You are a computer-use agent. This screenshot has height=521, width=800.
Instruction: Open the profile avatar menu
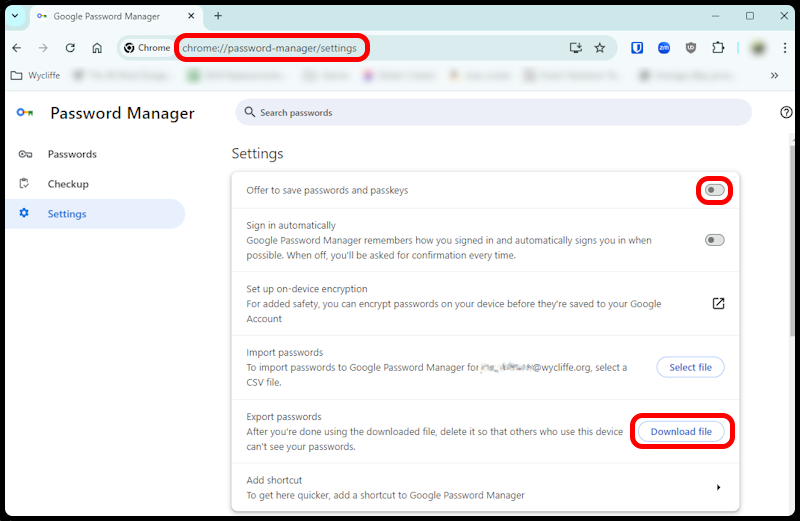click(758, 48)
